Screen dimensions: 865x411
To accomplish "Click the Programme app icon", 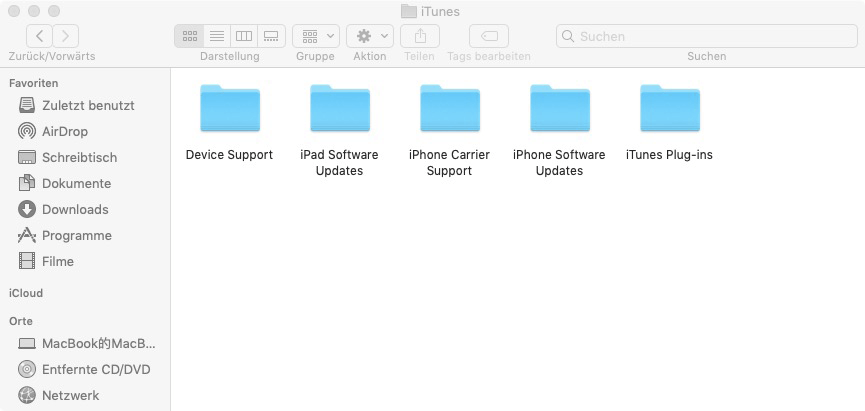I will click(x=26, y=236).
